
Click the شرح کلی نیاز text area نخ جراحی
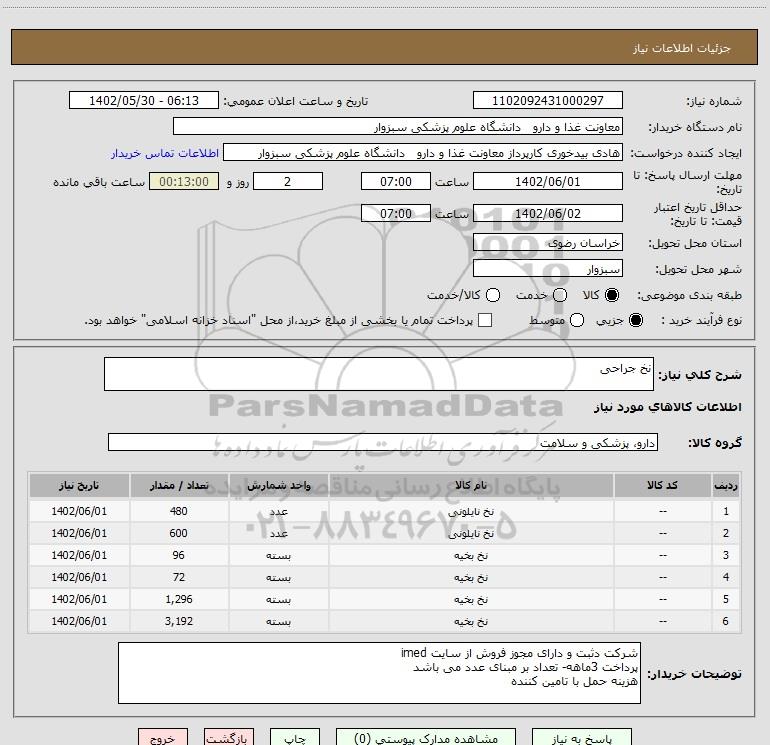coord(379,374)
